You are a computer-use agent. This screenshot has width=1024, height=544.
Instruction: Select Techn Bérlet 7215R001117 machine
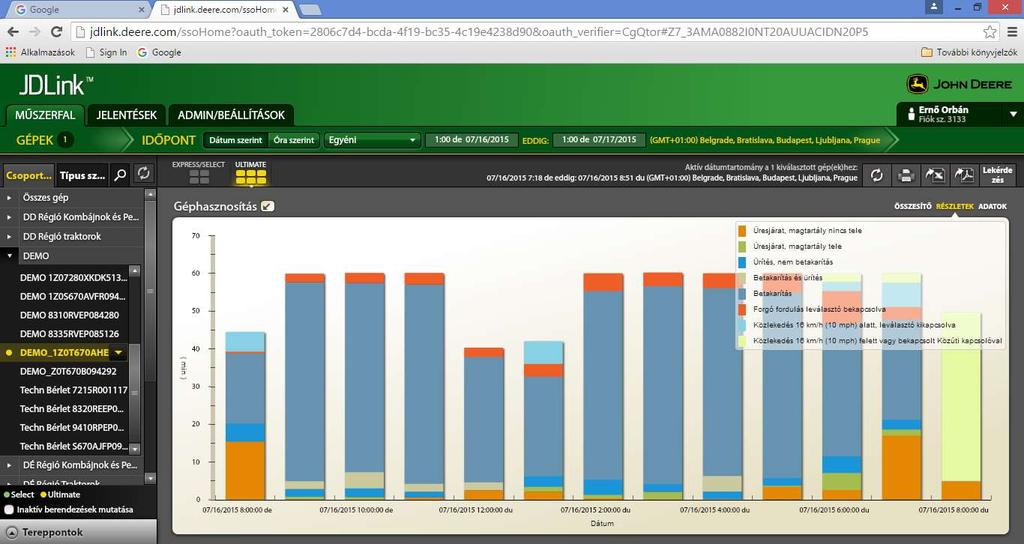pyautogui.click(x=73, y=390)
